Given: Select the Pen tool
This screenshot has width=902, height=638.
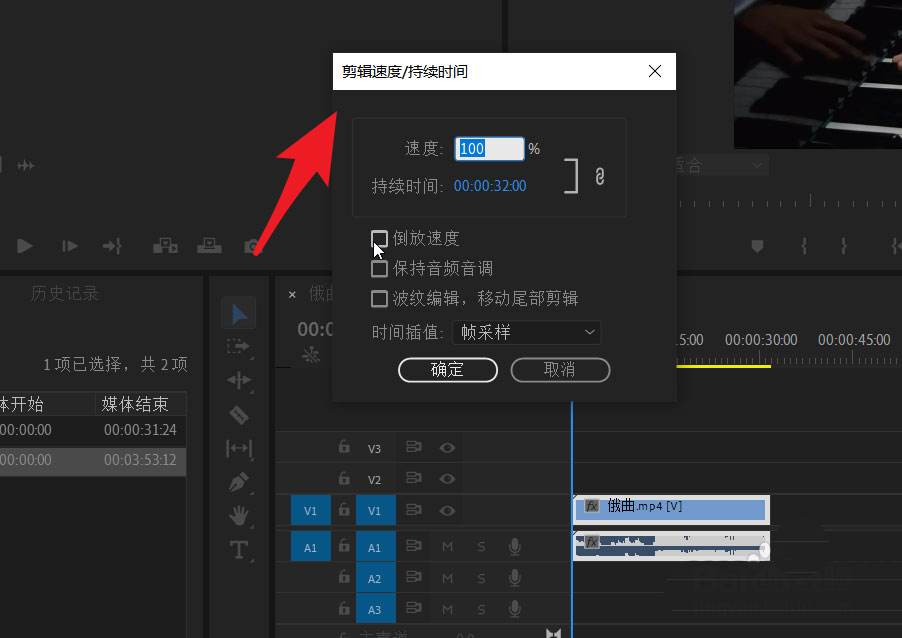Looking at the screenshot, I should pyautogui.click(x=239, y=482).
